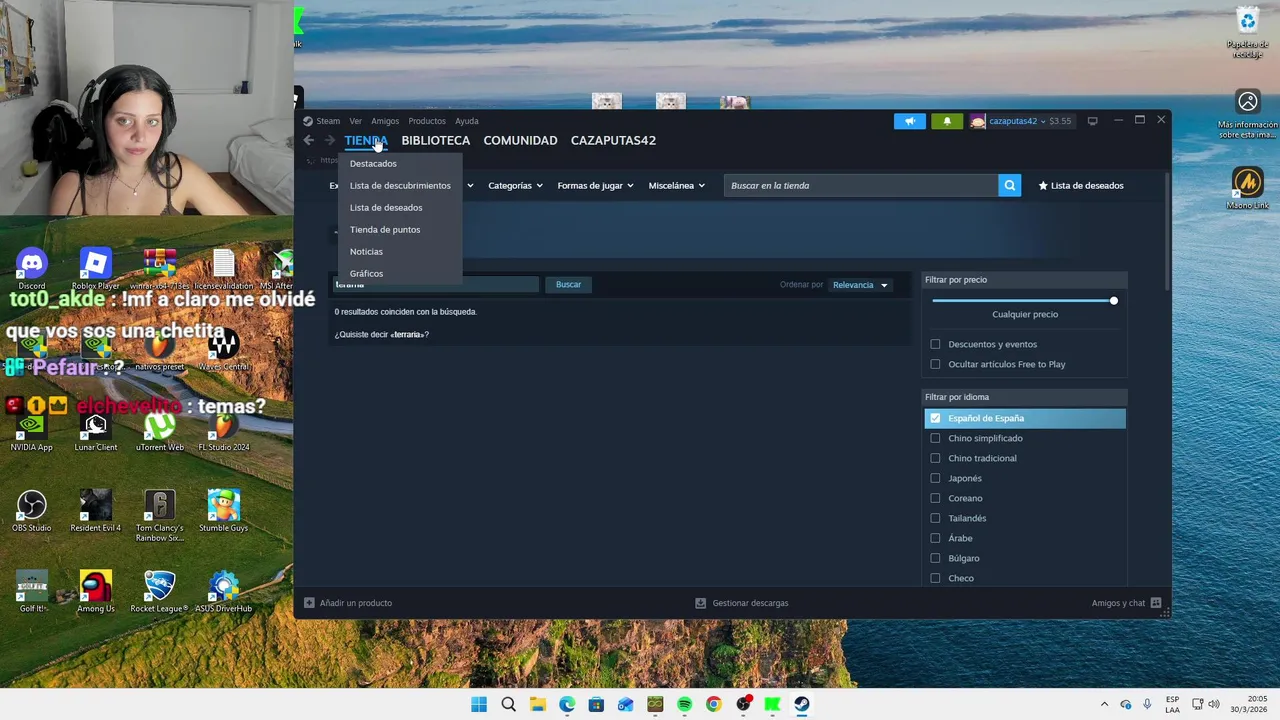The image size is (1280, 720).
Task: Open the Relevancia sort dropdown
Action: click(860, 285)
